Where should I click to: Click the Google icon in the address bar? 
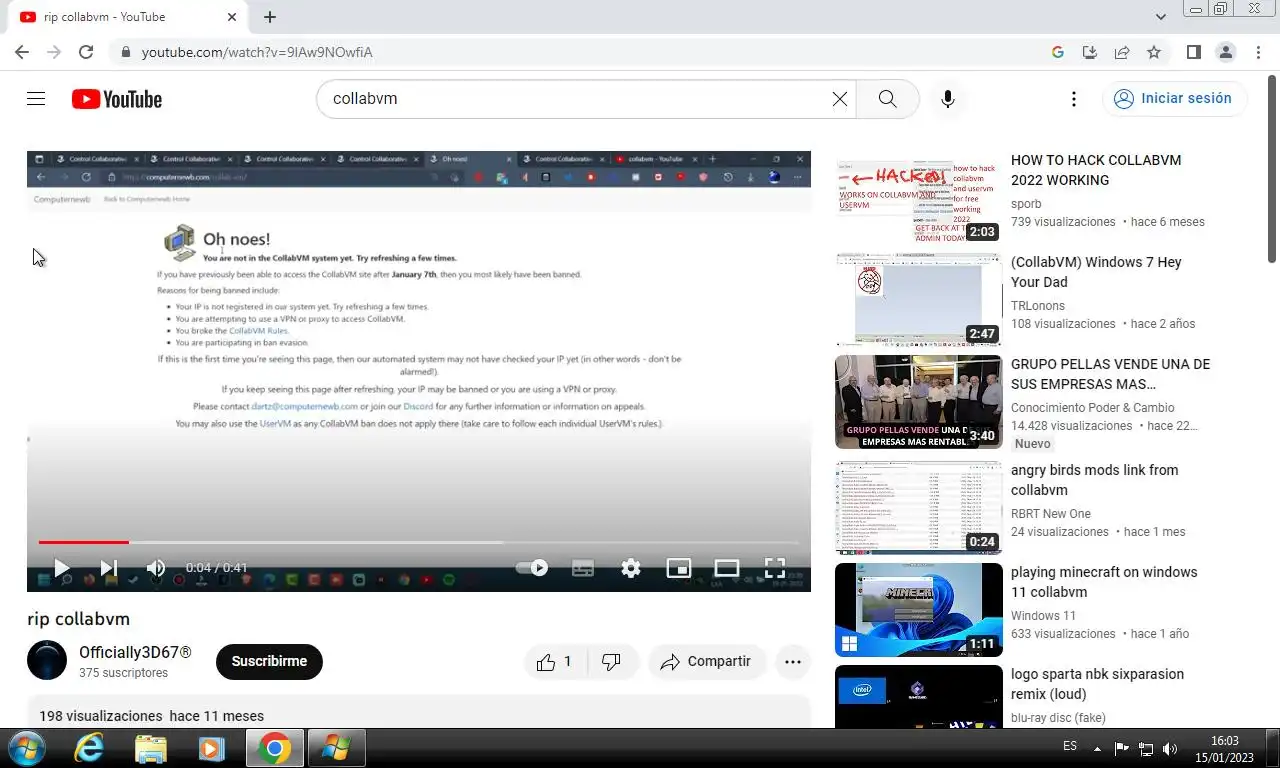point(1058,52)
